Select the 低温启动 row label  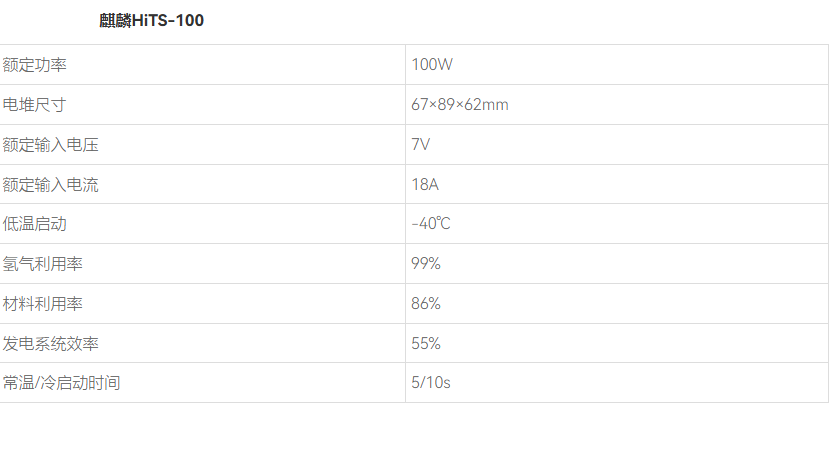[34, 224]
